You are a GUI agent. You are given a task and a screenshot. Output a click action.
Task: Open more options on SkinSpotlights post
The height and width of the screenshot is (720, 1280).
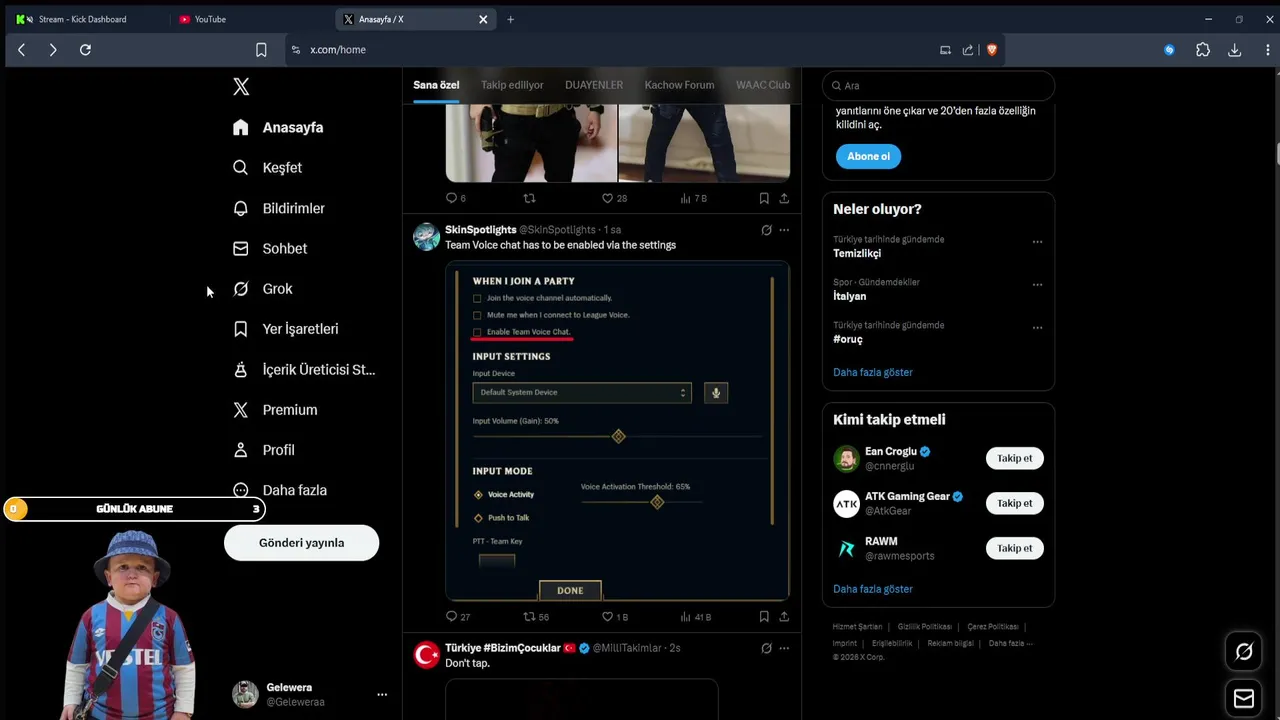784,230
